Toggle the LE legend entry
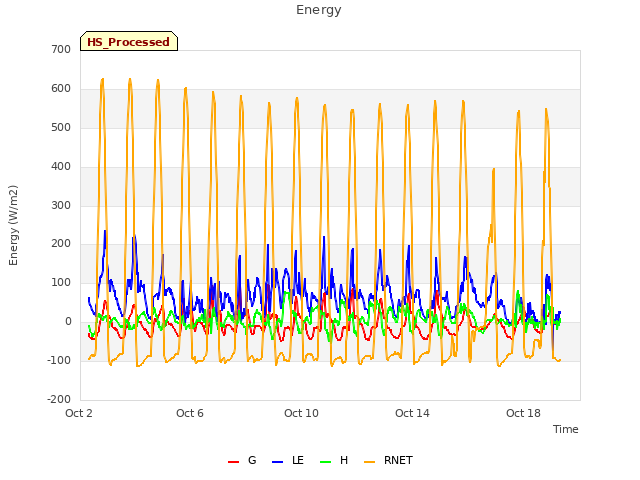 pyautogui.click(x=288, y=460)
